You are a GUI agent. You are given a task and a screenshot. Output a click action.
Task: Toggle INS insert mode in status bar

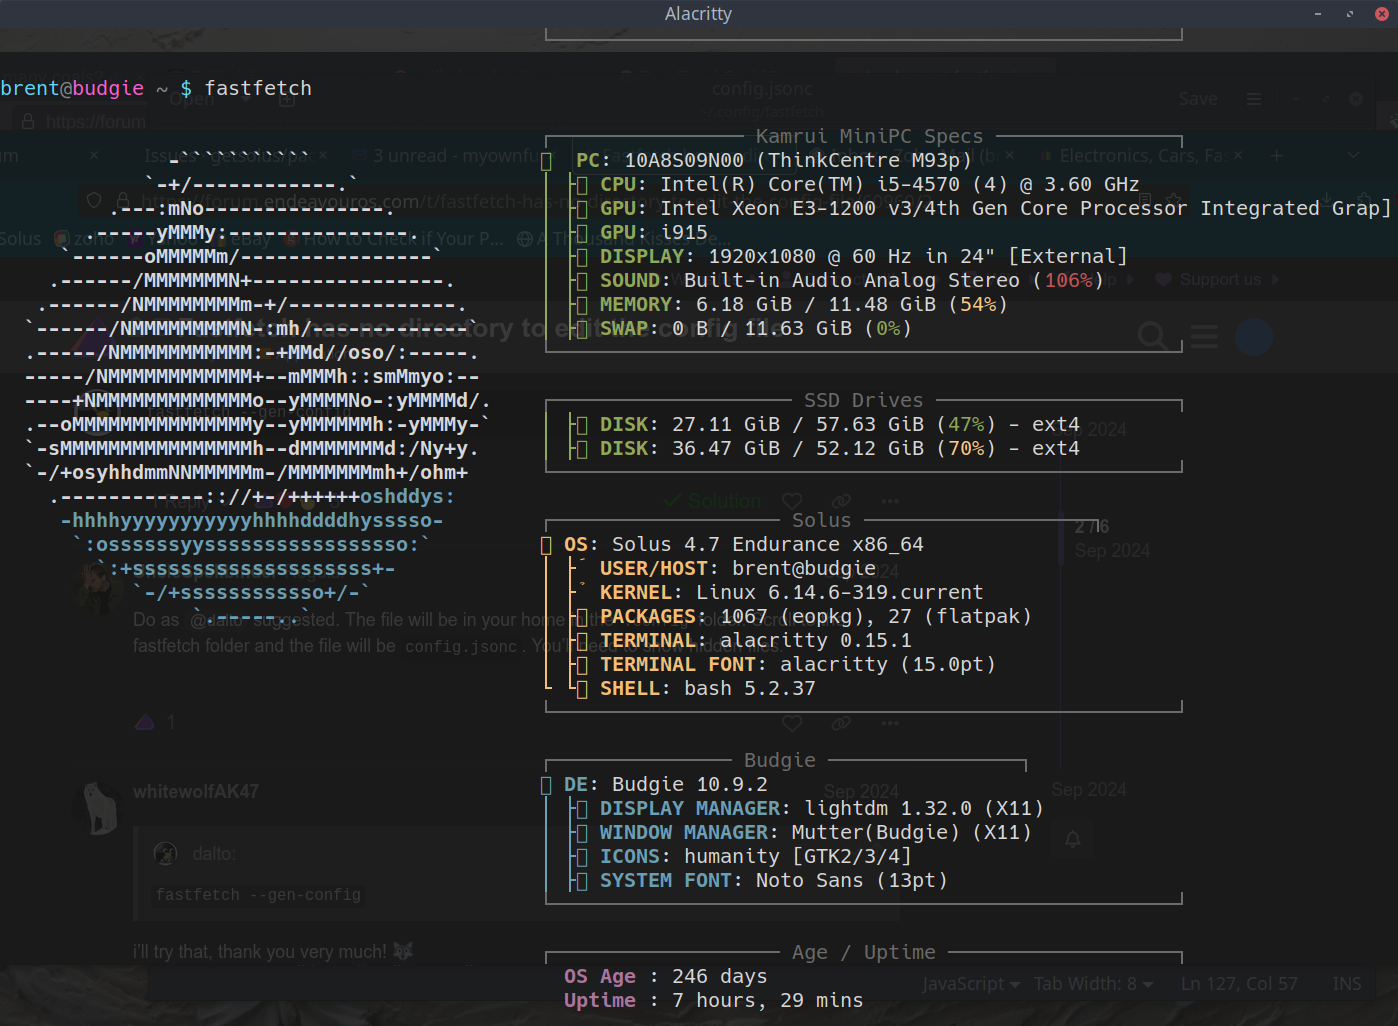tap(1346, 984)
